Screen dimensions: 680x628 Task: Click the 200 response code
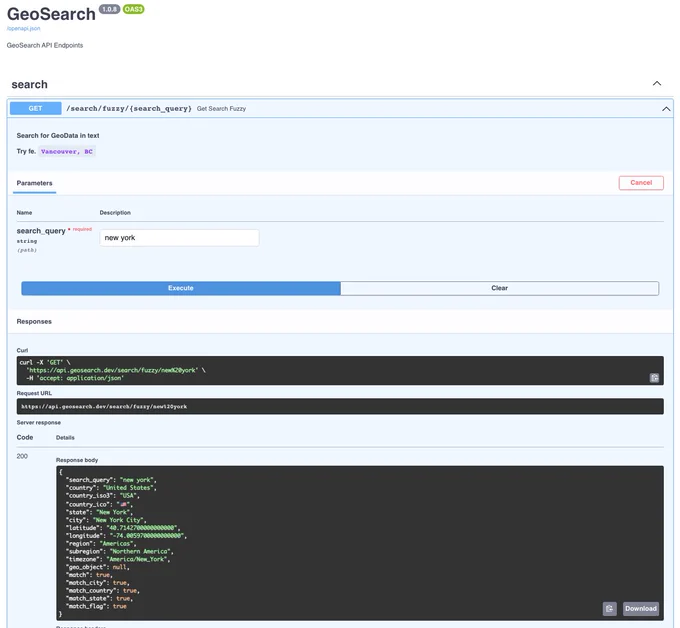(x=22, y=456)
